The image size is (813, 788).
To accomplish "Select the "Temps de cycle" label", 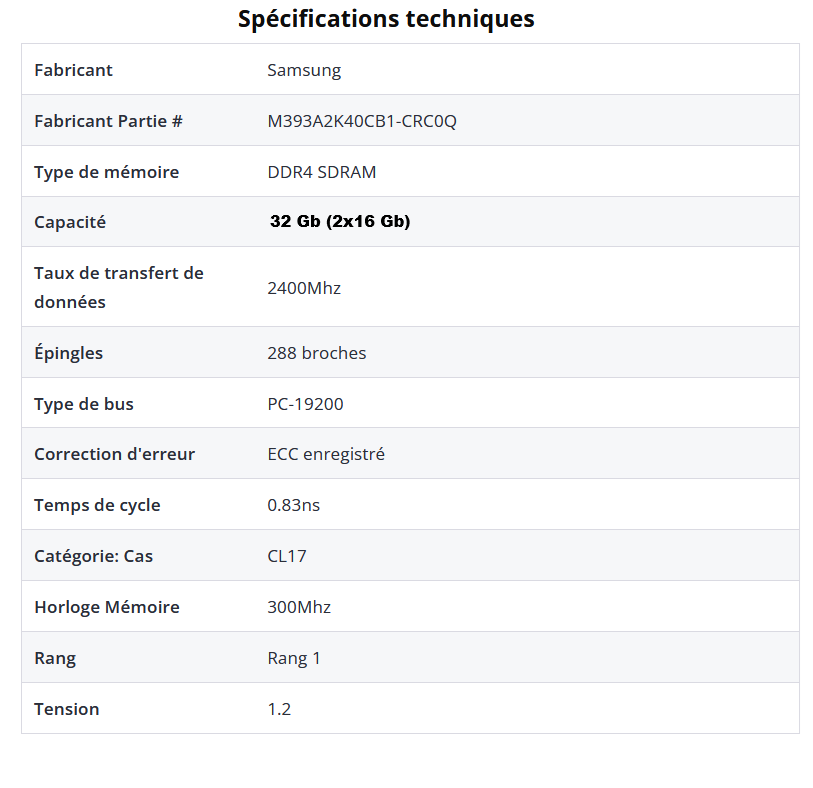I will click(97, 505).
